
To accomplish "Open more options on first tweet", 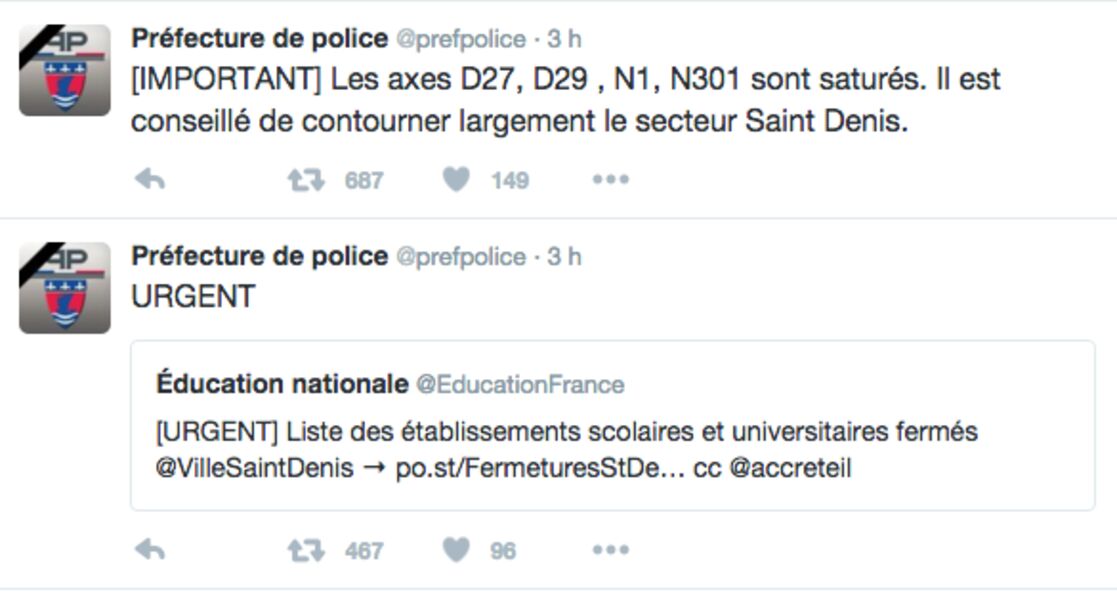I will coord(611,180).
